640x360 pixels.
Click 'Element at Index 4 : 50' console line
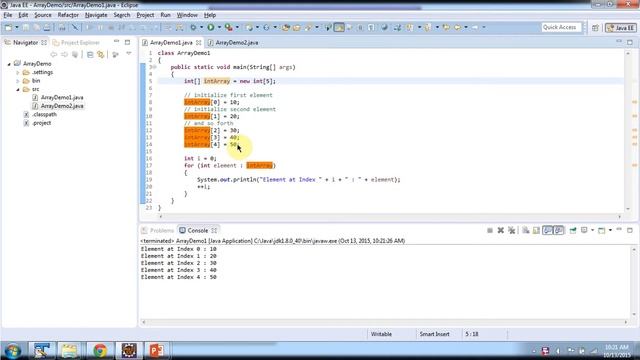click(x=178, y=277)
